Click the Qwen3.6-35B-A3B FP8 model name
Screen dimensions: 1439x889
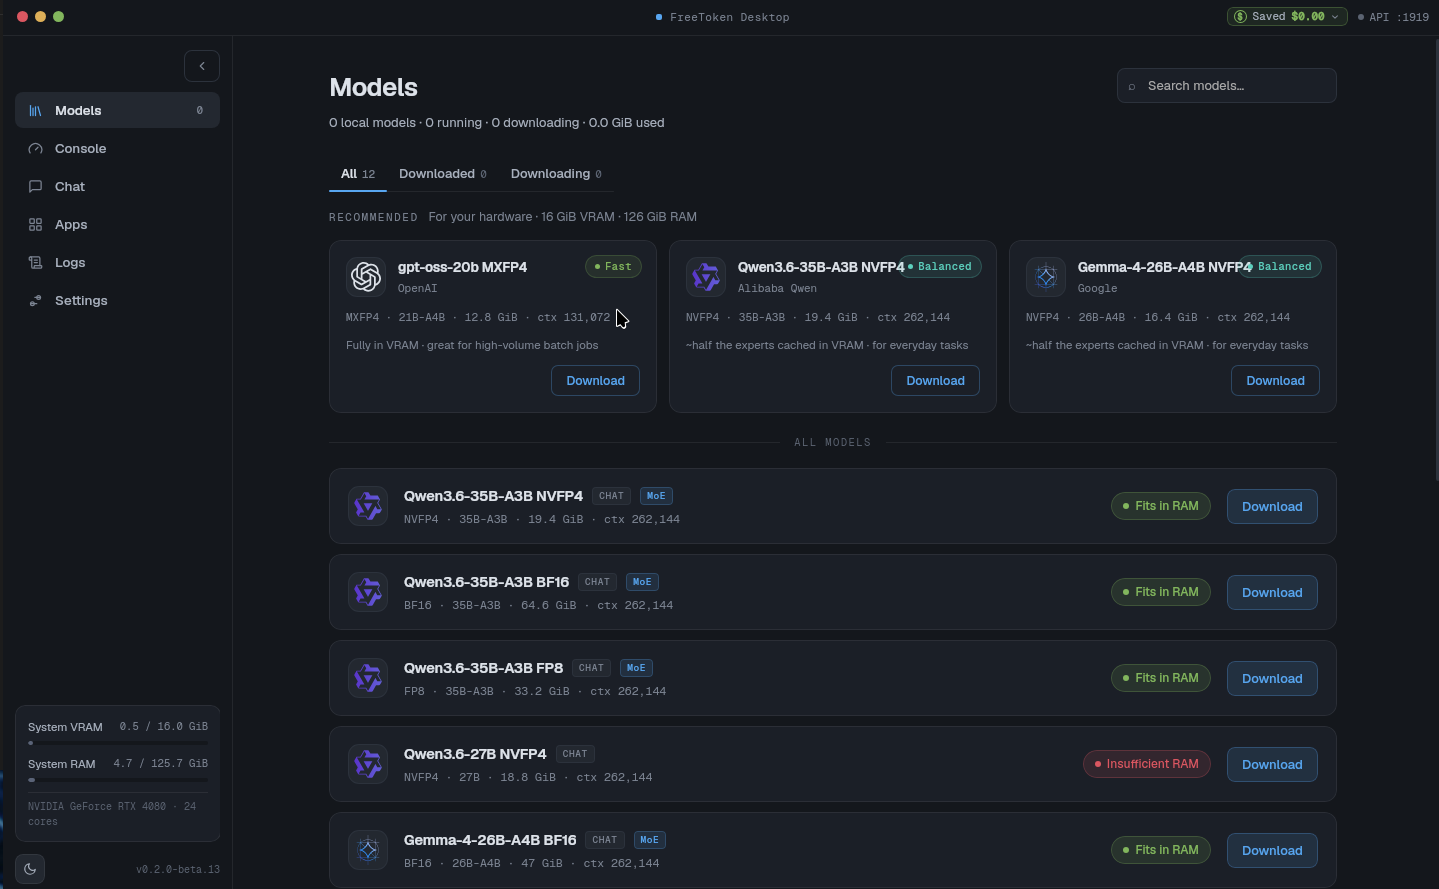click(483, 668)
